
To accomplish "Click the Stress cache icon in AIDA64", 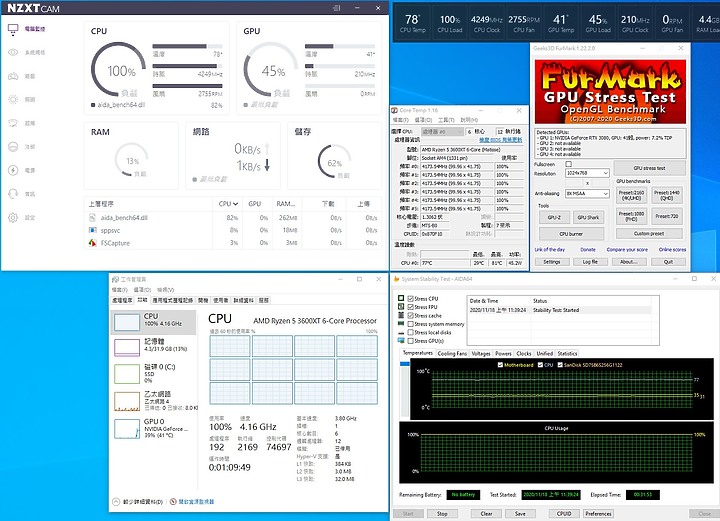I will 401,315.
